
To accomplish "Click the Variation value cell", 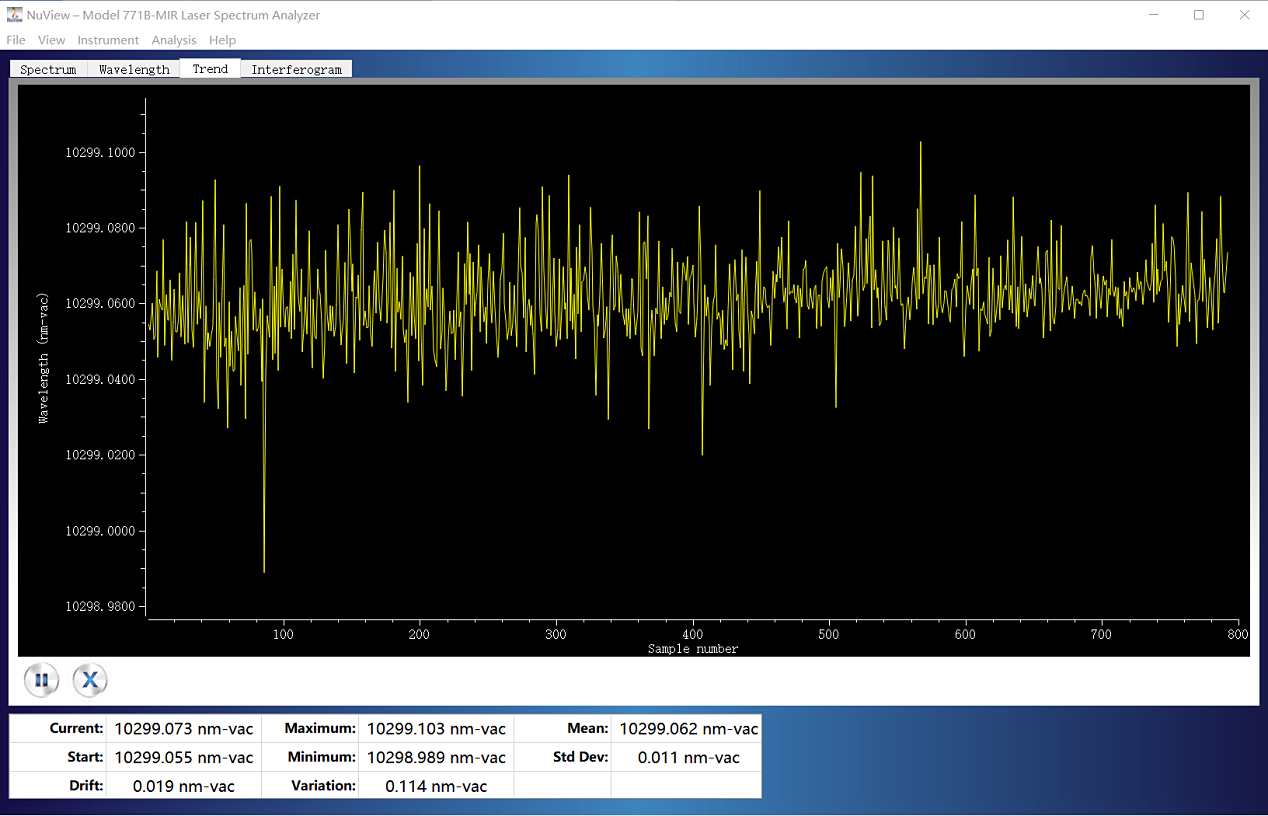I will click(x=436, y=786).
